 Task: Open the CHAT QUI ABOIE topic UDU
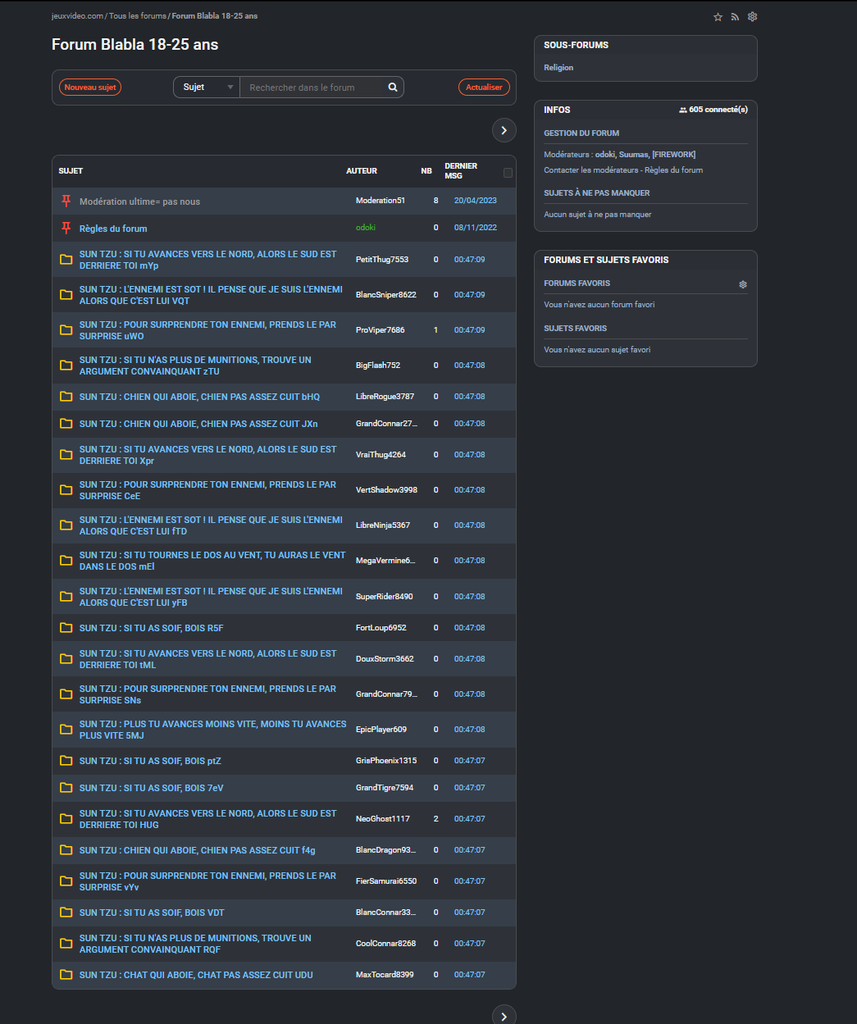click(x=196, y=975)
